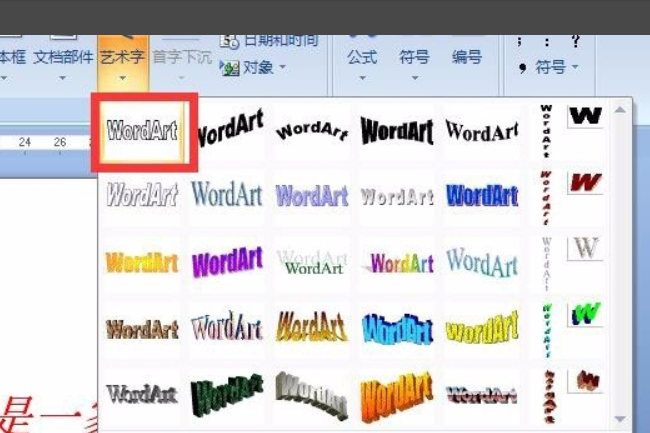Insert the semicolon special symbol

[x=520, y=41]
